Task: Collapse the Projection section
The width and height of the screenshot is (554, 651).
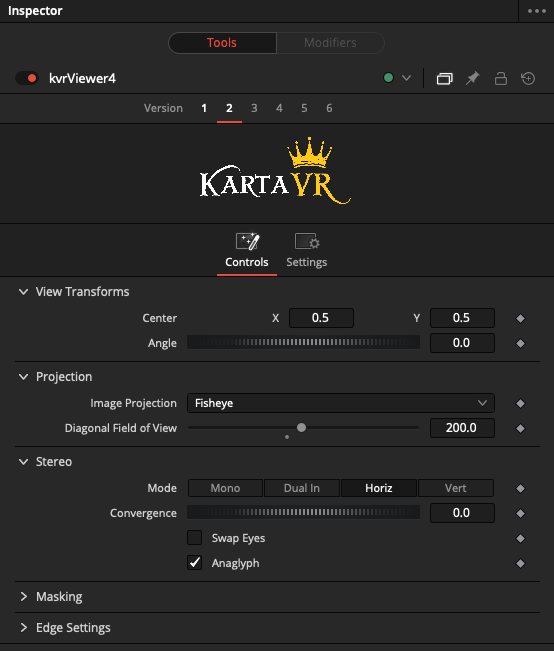Action: click(24, 377)
